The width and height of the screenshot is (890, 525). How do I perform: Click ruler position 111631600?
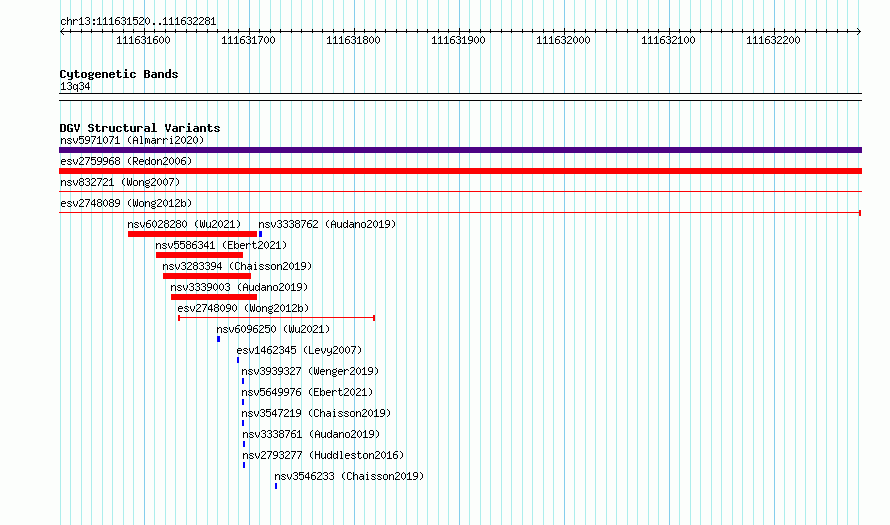143,40
